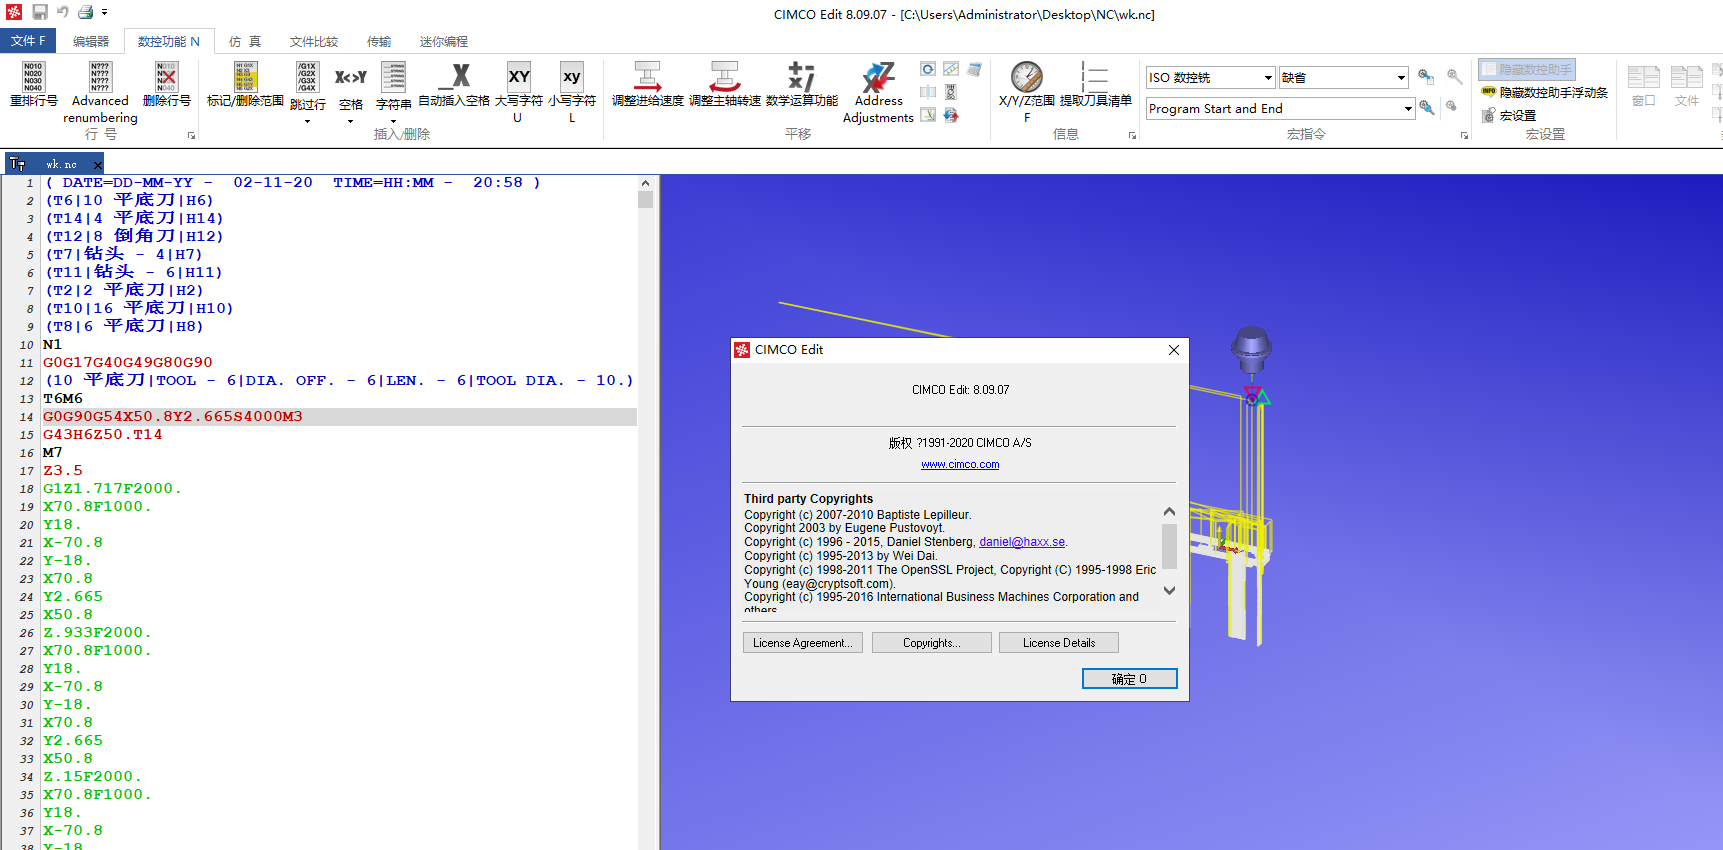The image size is (1723, 850).
Task: Click the copyrights list scroll down arrow
Action: click(x=1169, y=591)
